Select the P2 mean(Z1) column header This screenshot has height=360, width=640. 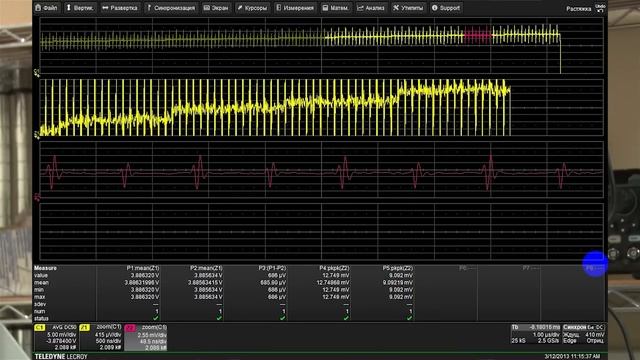pyautogui.click(x=206, y=268)
